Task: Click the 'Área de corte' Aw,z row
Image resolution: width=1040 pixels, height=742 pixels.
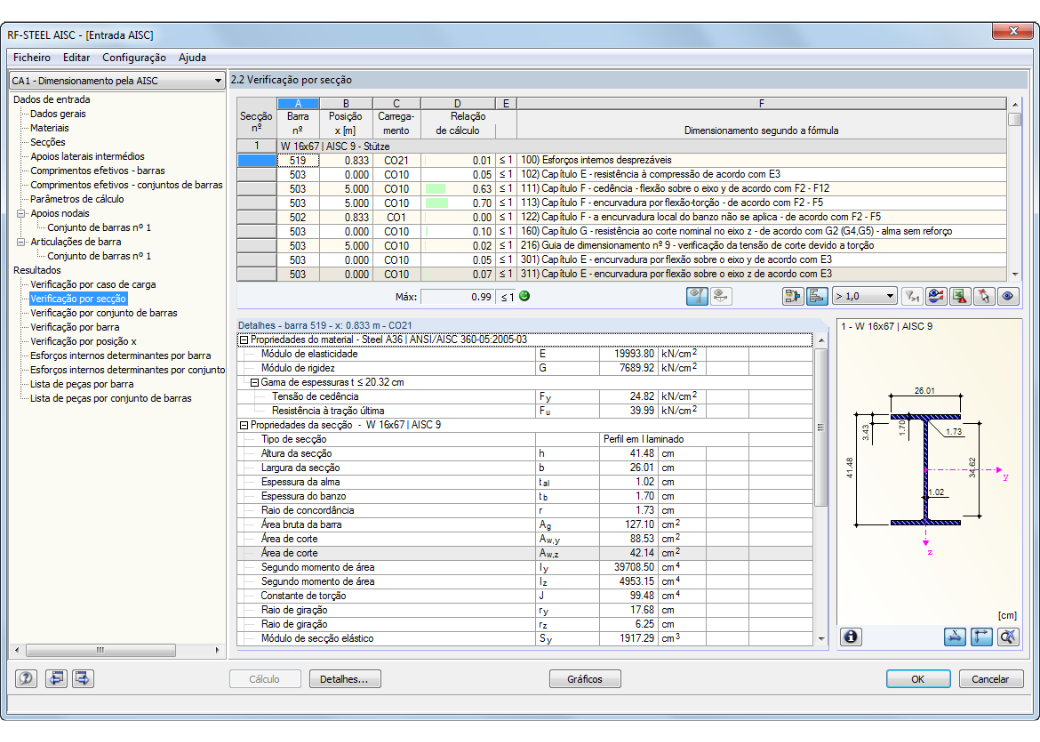Action: (524, 553)
